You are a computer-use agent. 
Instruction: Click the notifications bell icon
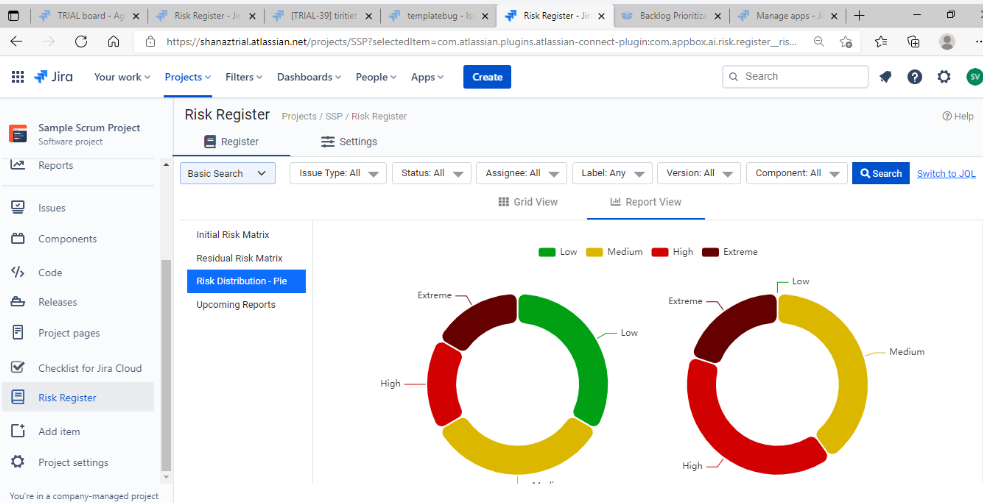[885, 77]
